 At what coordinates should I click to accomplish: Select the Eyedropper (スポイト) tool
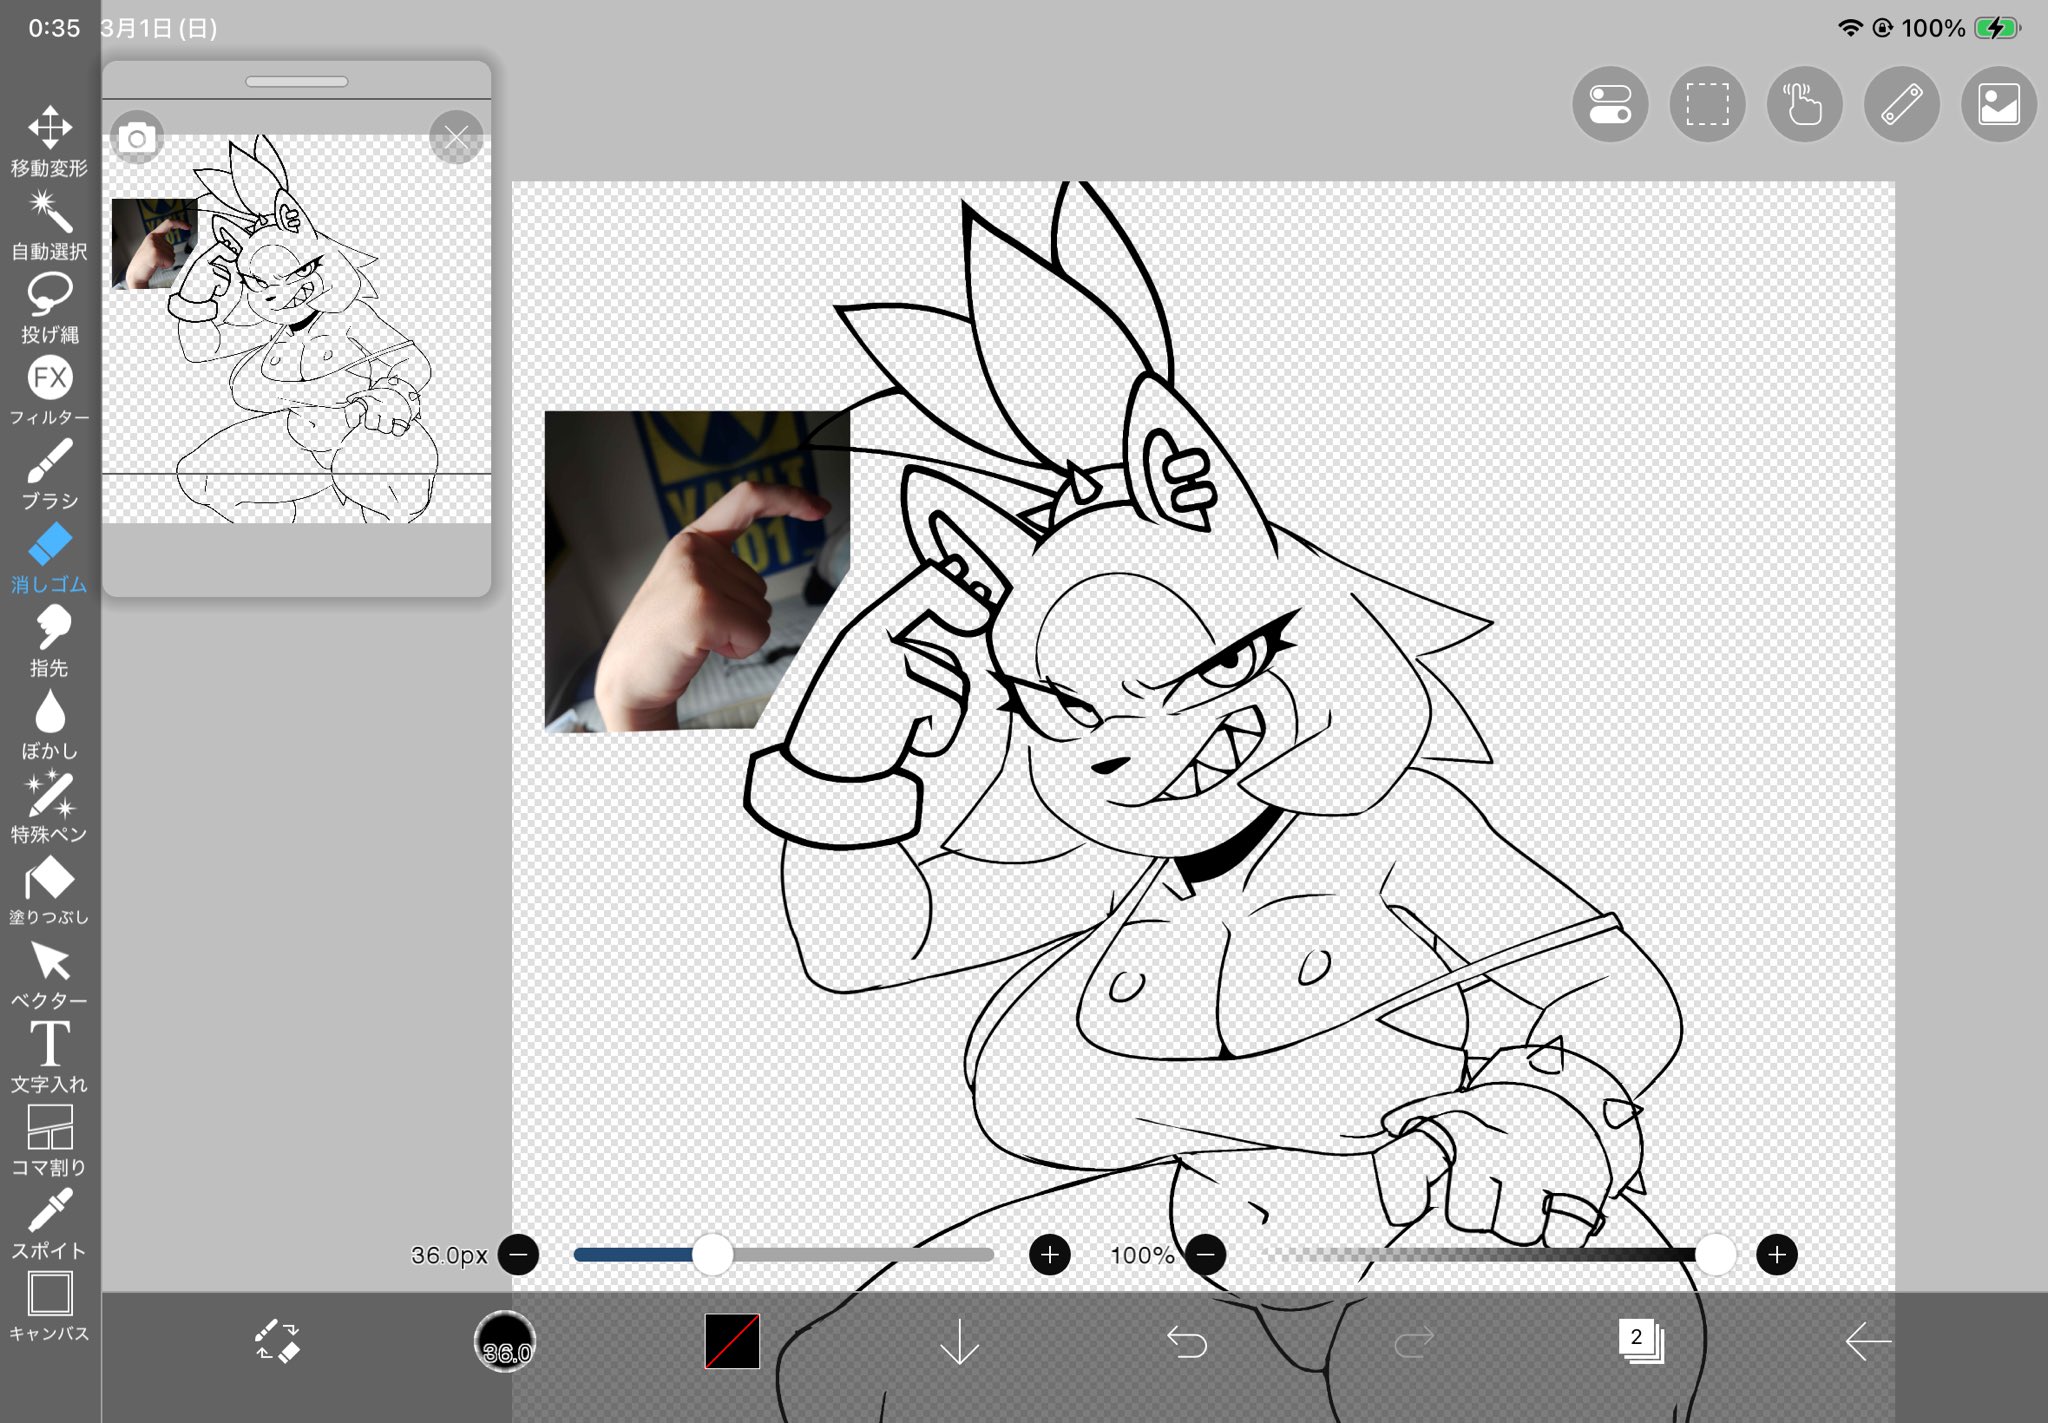coord(49,1222)
